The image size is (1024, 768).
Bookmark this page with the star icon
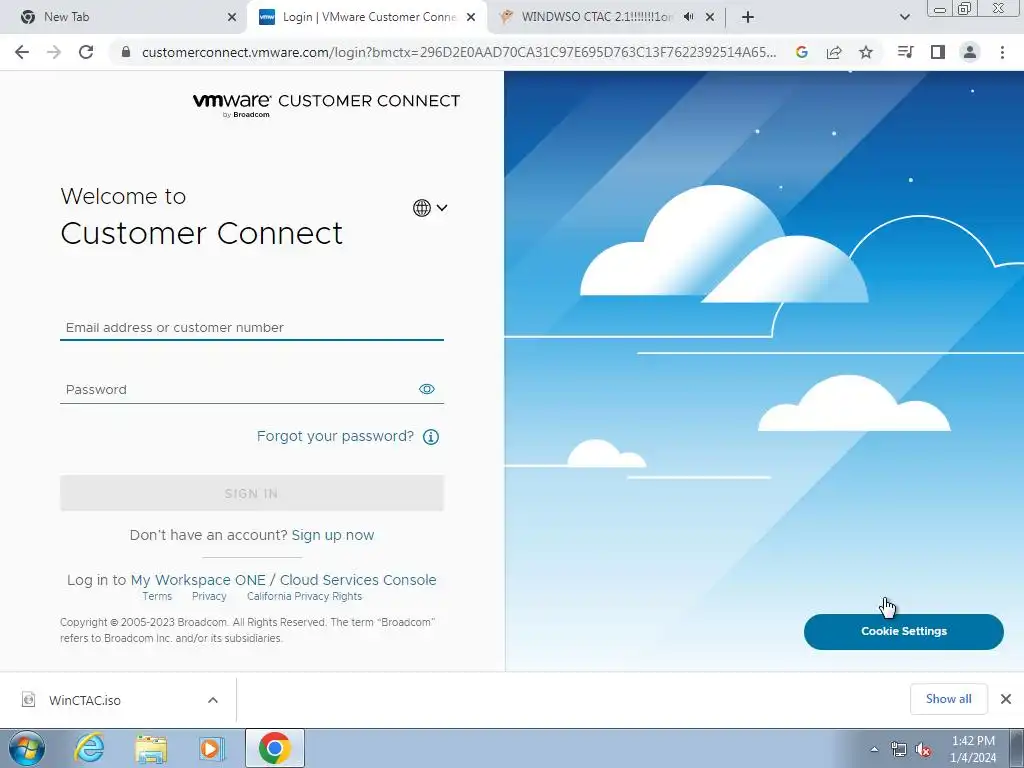point(866,52)
